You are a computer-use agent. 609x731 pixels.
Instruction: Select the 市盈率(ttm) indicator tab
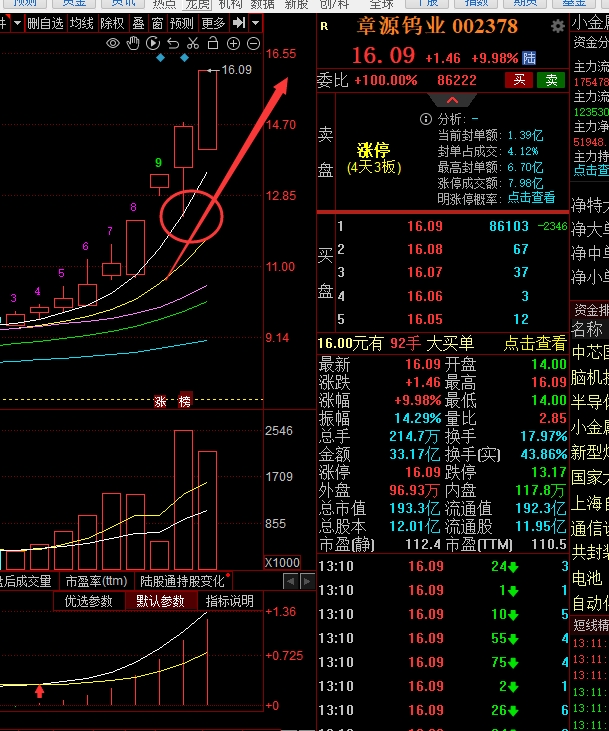(x=96, y=581)
